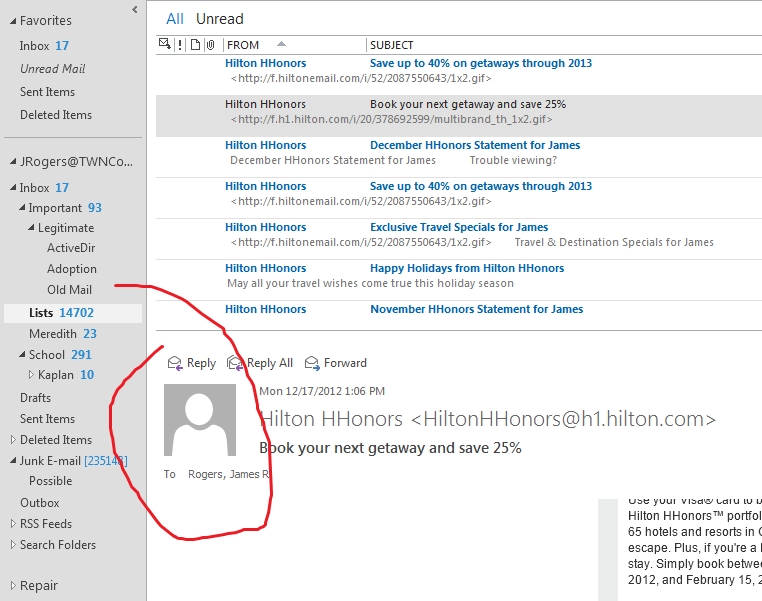Viewport: 762px width, 601px height.
Task: Sort messages by SUBJECT column
Action: pos(392,45)
